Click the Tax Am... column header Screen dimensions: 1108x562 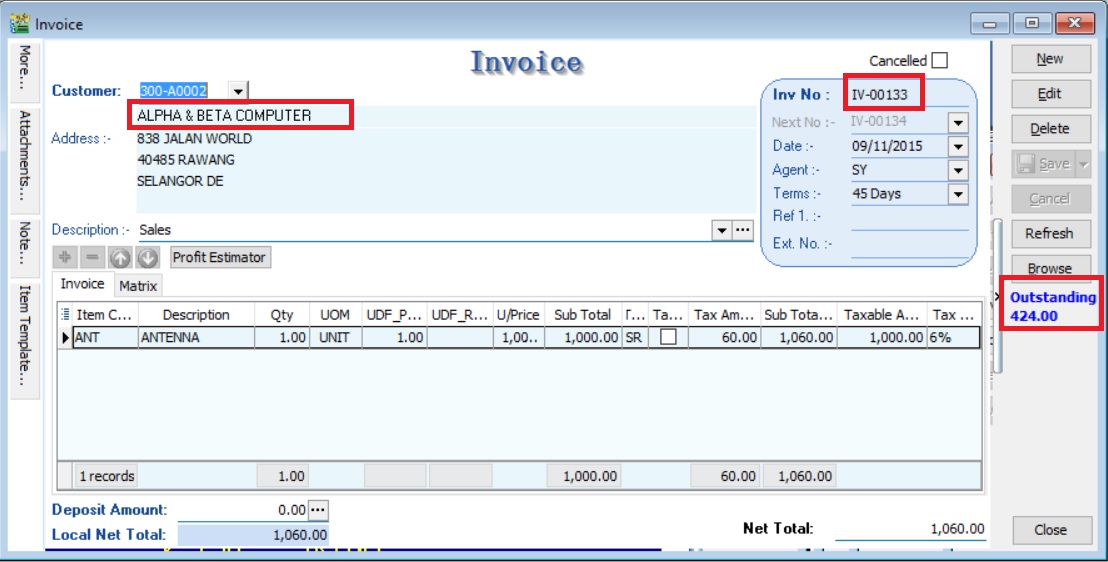click(x=724, y=315)
